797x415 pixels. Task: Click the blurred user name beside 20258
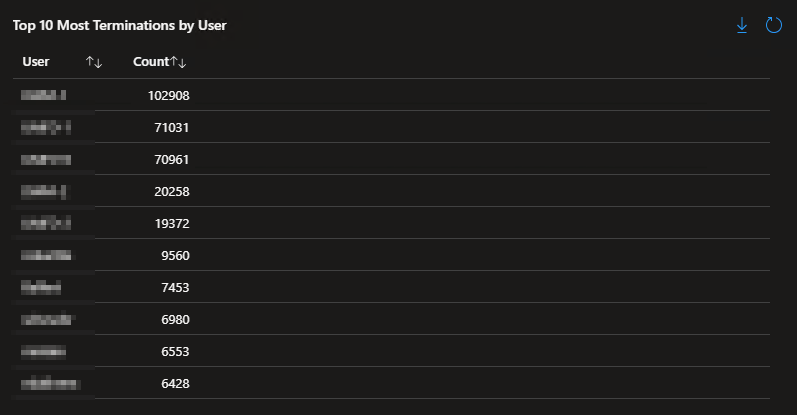point(43,192)
